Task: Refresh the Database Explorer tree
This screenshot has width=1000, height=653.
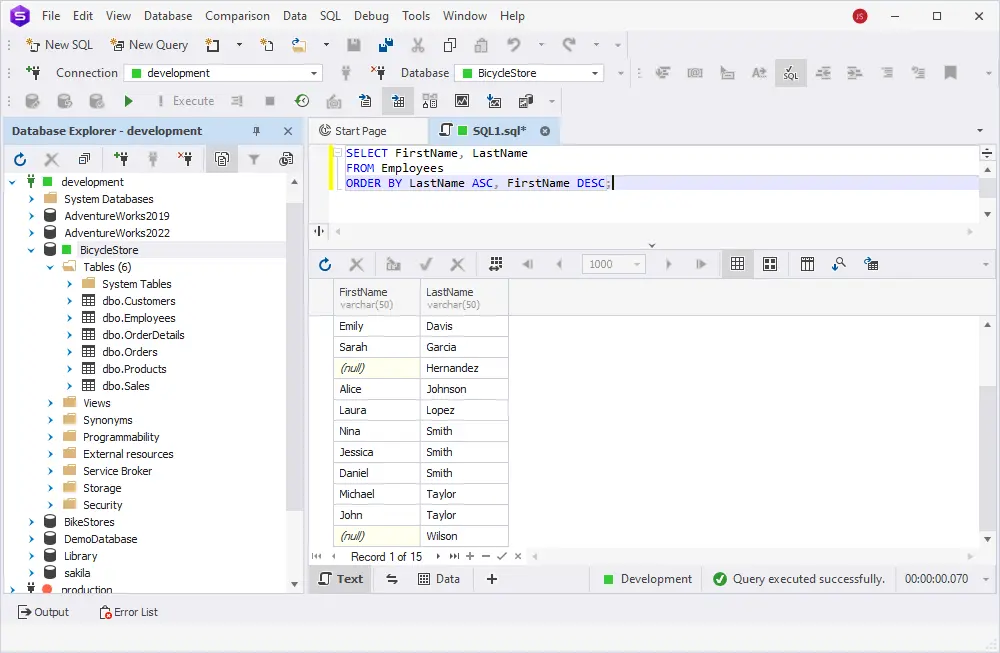Action: pyautogui.click(x=20, y=159)
